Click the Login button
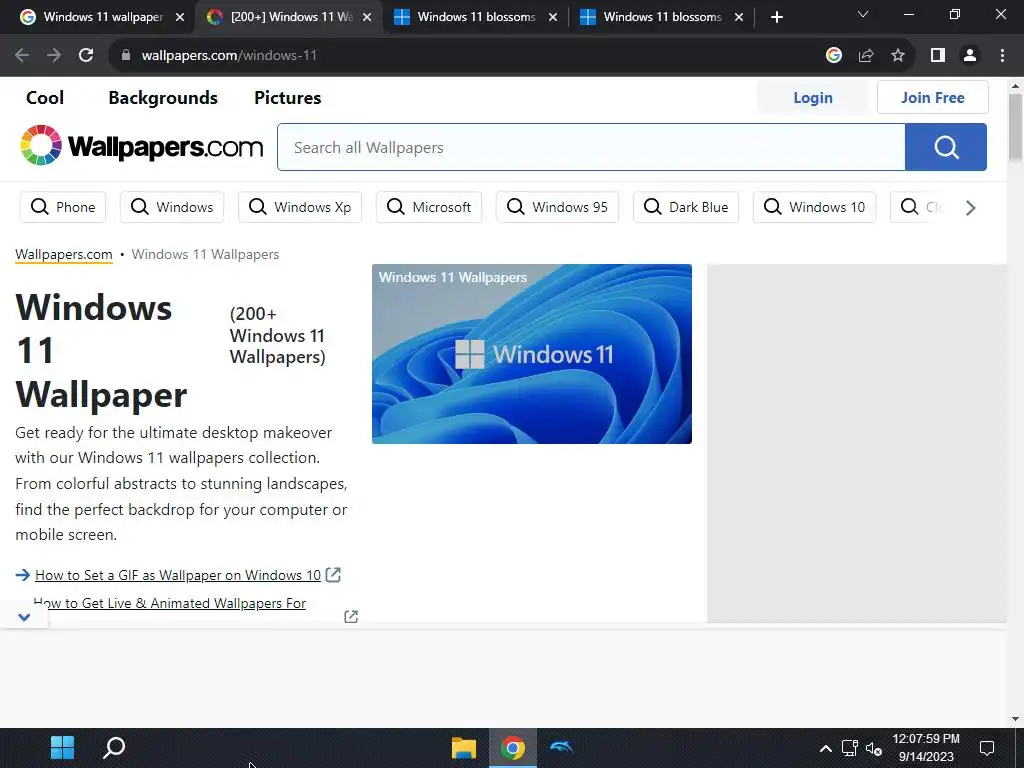 pyautogui.click(x=812, y=97)
